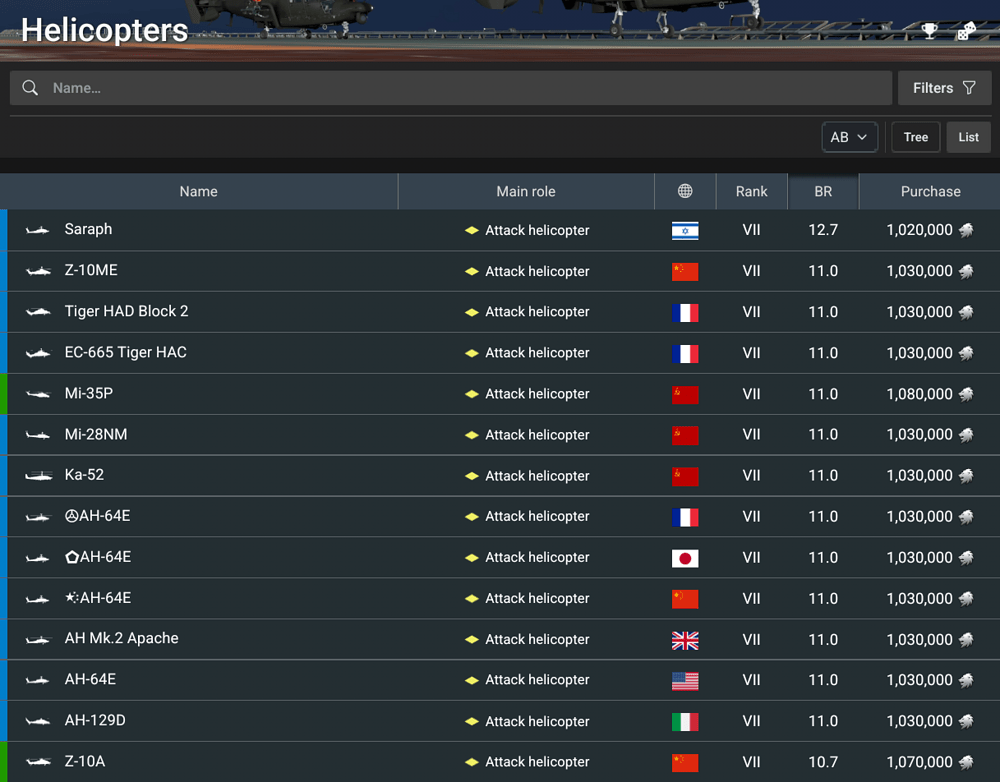1000x782 pixels.
Task: Sort by the Purchase column header
Action: (x=930, y=191)
